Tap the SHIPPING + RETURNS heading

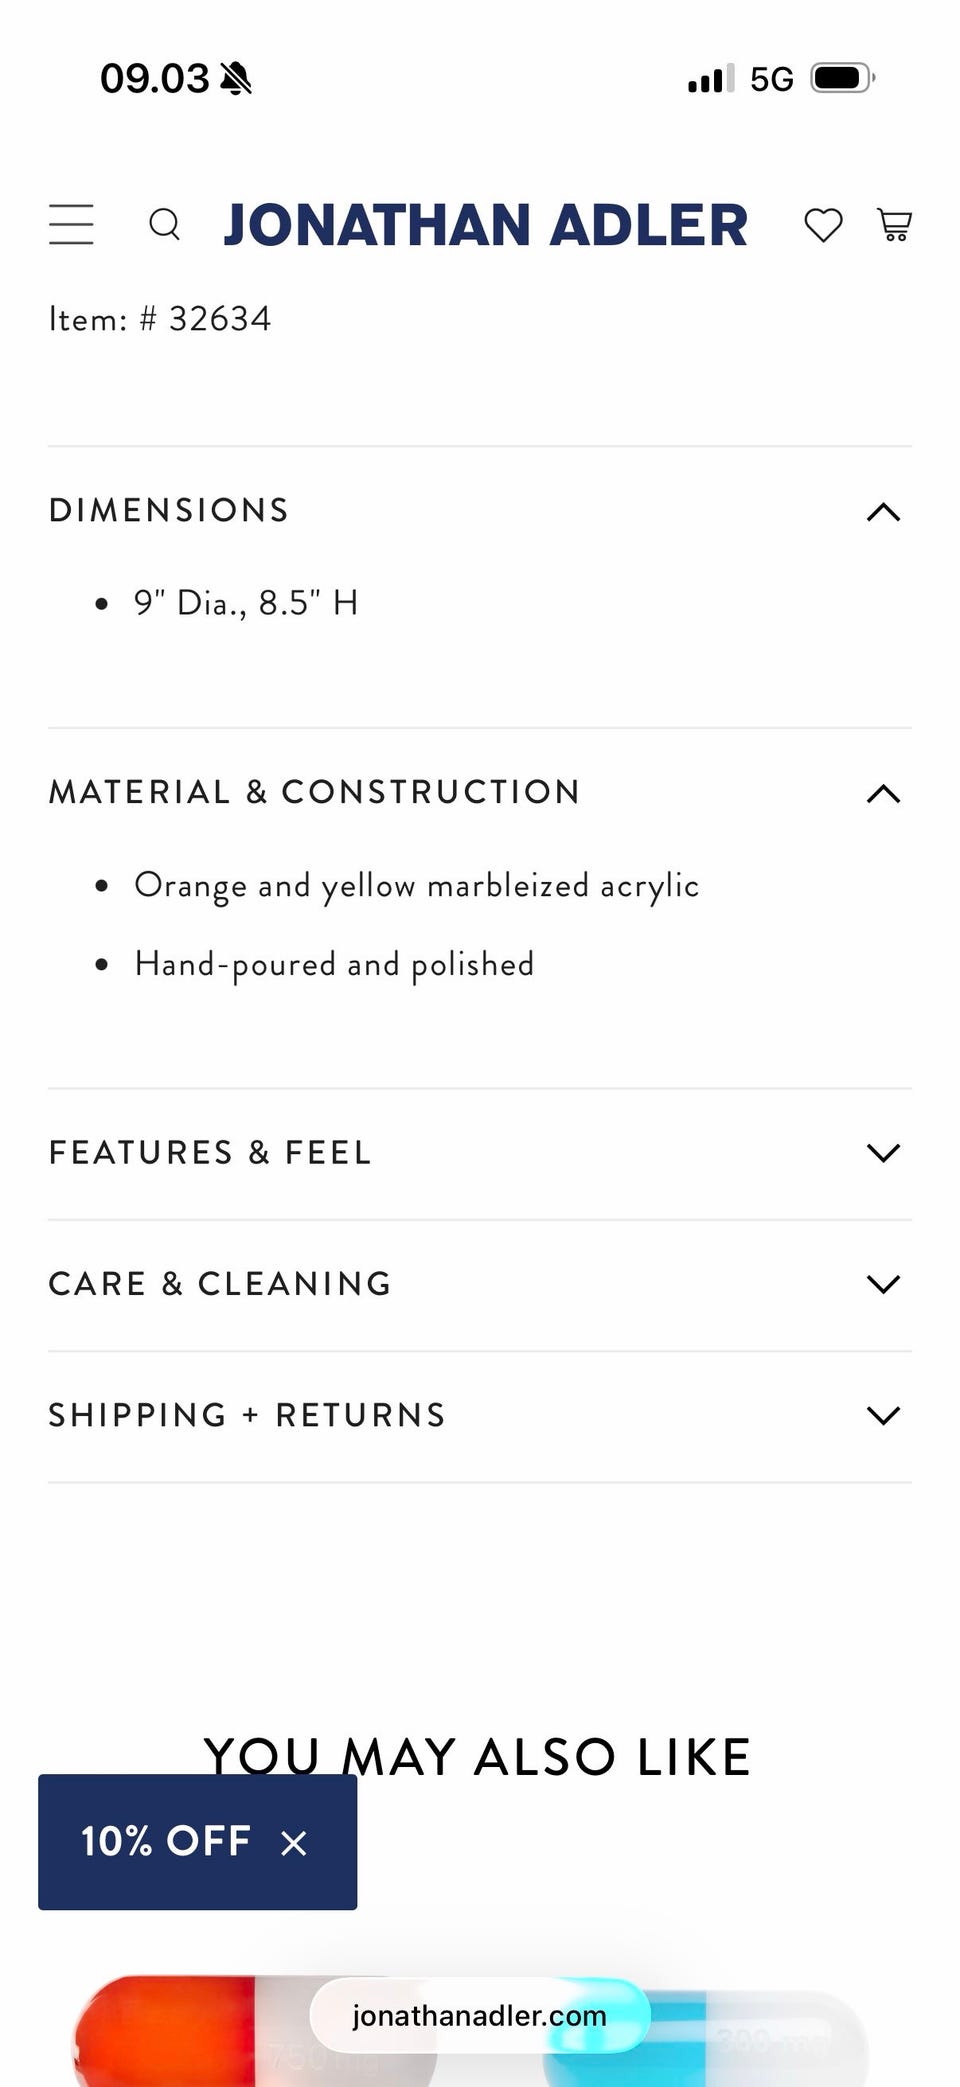tap(247, 1415)
